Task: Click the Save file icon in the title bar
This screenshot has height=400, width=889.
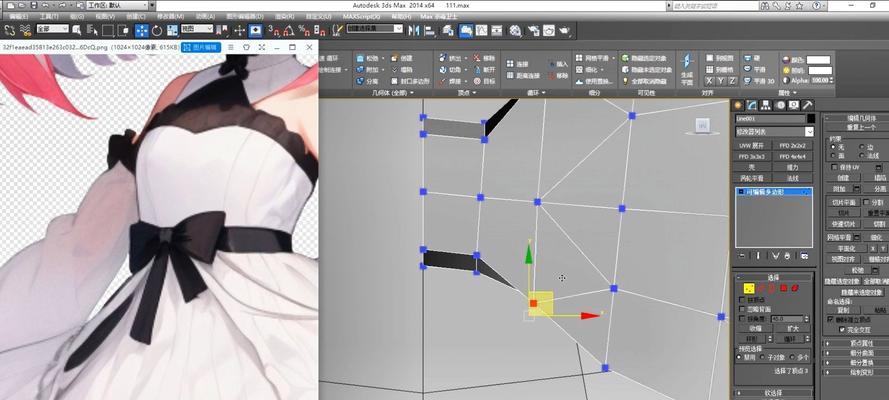Action: pos(35,5)
